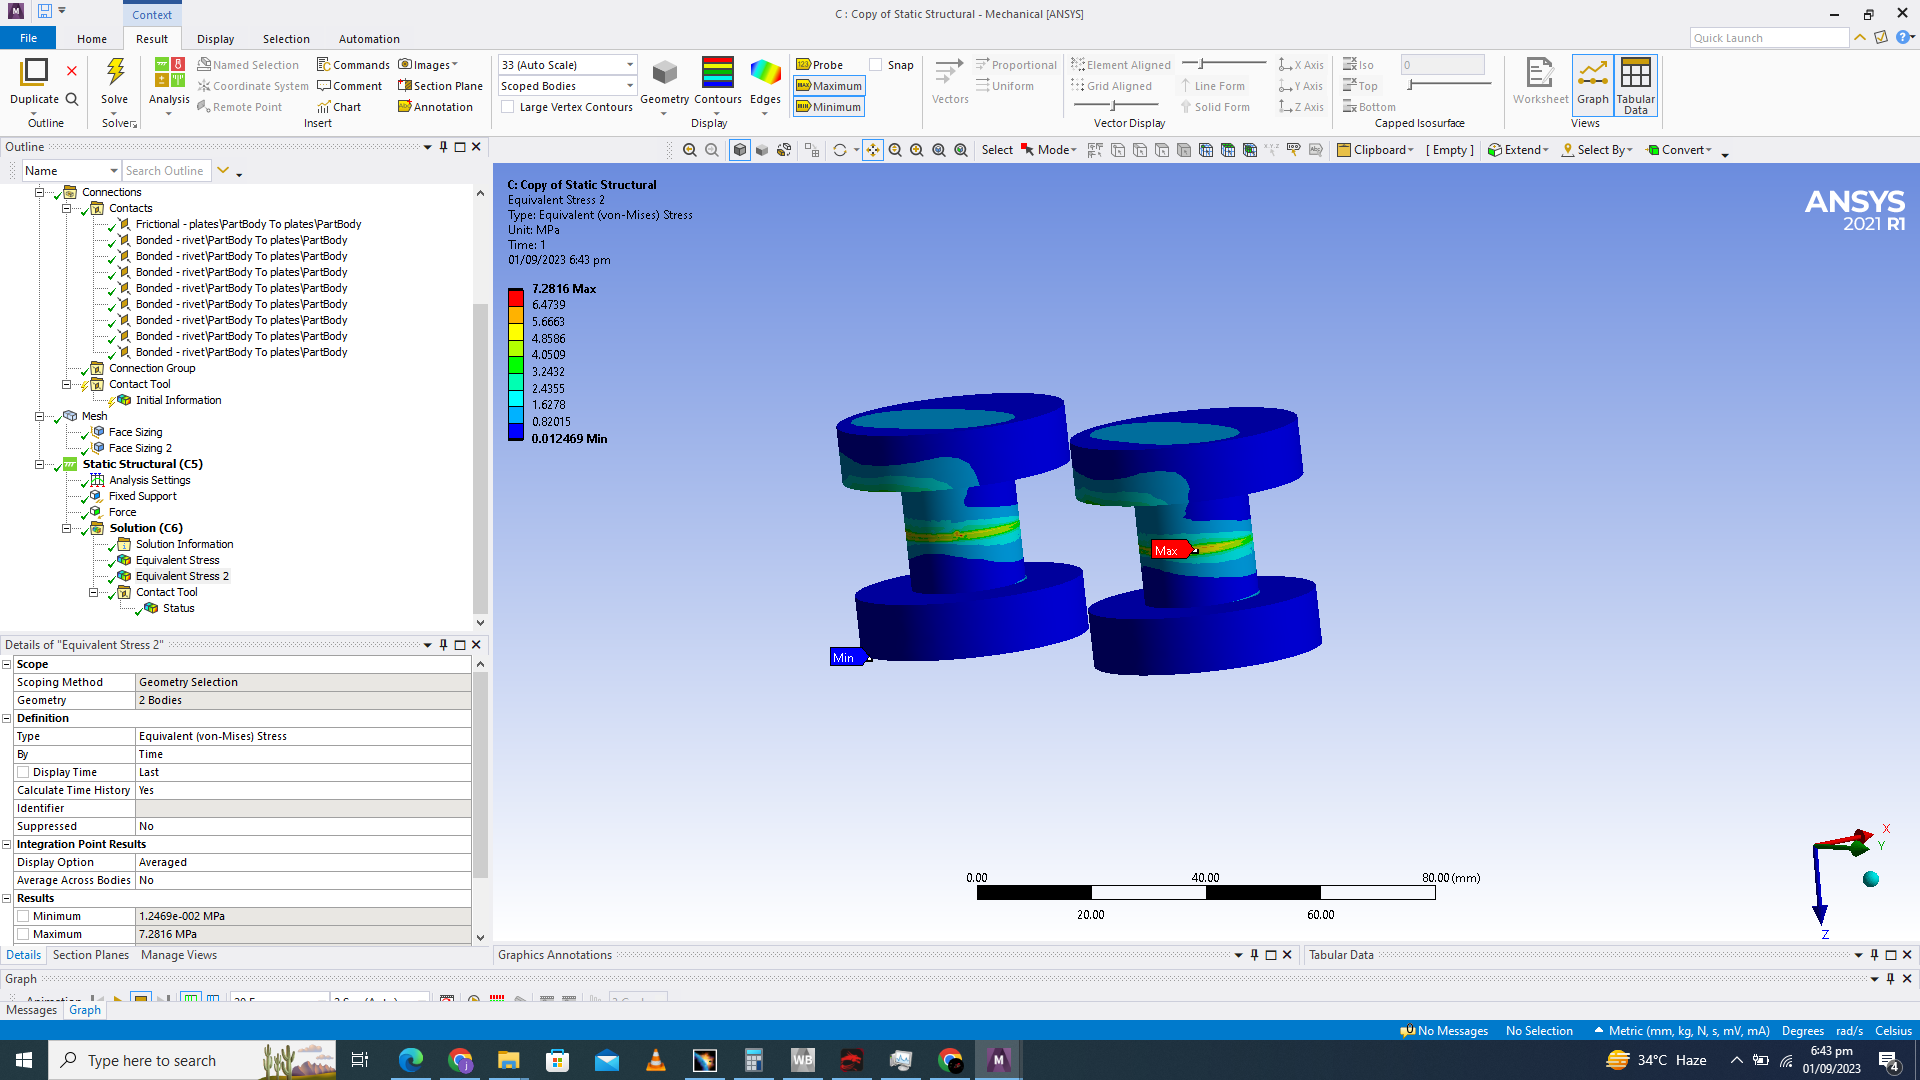Image resolution: width=1920 pixels, height=1080 pixels.
Task: Open the Scoped Bodies dropdown
Action: pyautogui.click(x=567, y=86)
